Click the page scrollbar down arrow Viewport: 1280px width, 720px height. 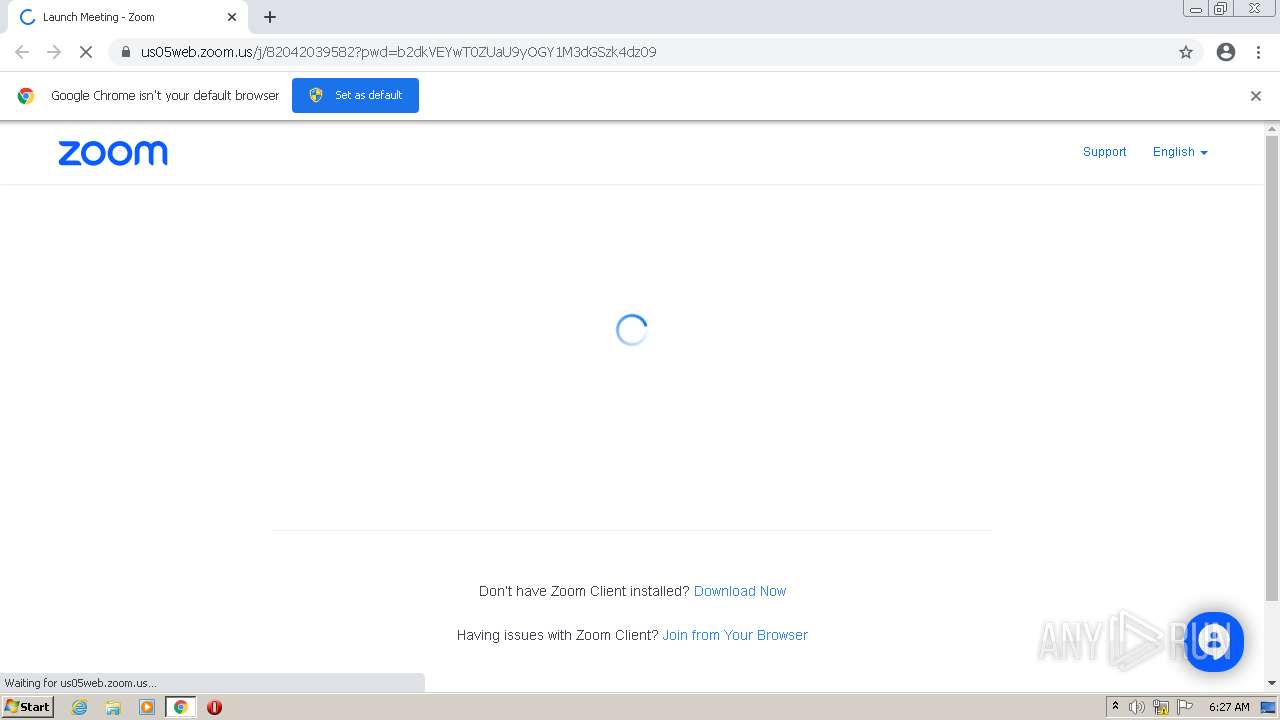point(1272,683)
